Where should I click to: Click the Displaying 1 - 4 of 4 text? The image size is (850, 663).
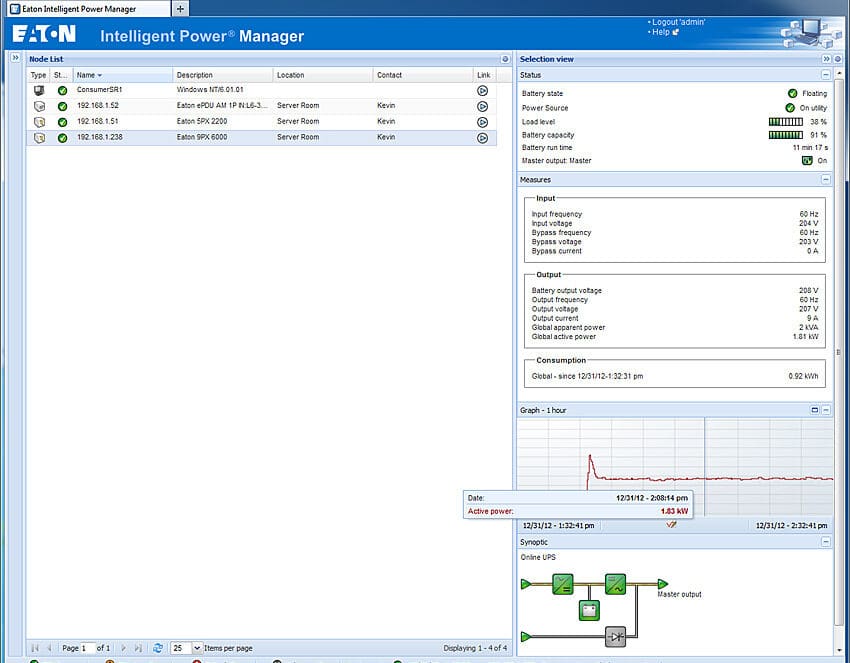pos(475,648)
